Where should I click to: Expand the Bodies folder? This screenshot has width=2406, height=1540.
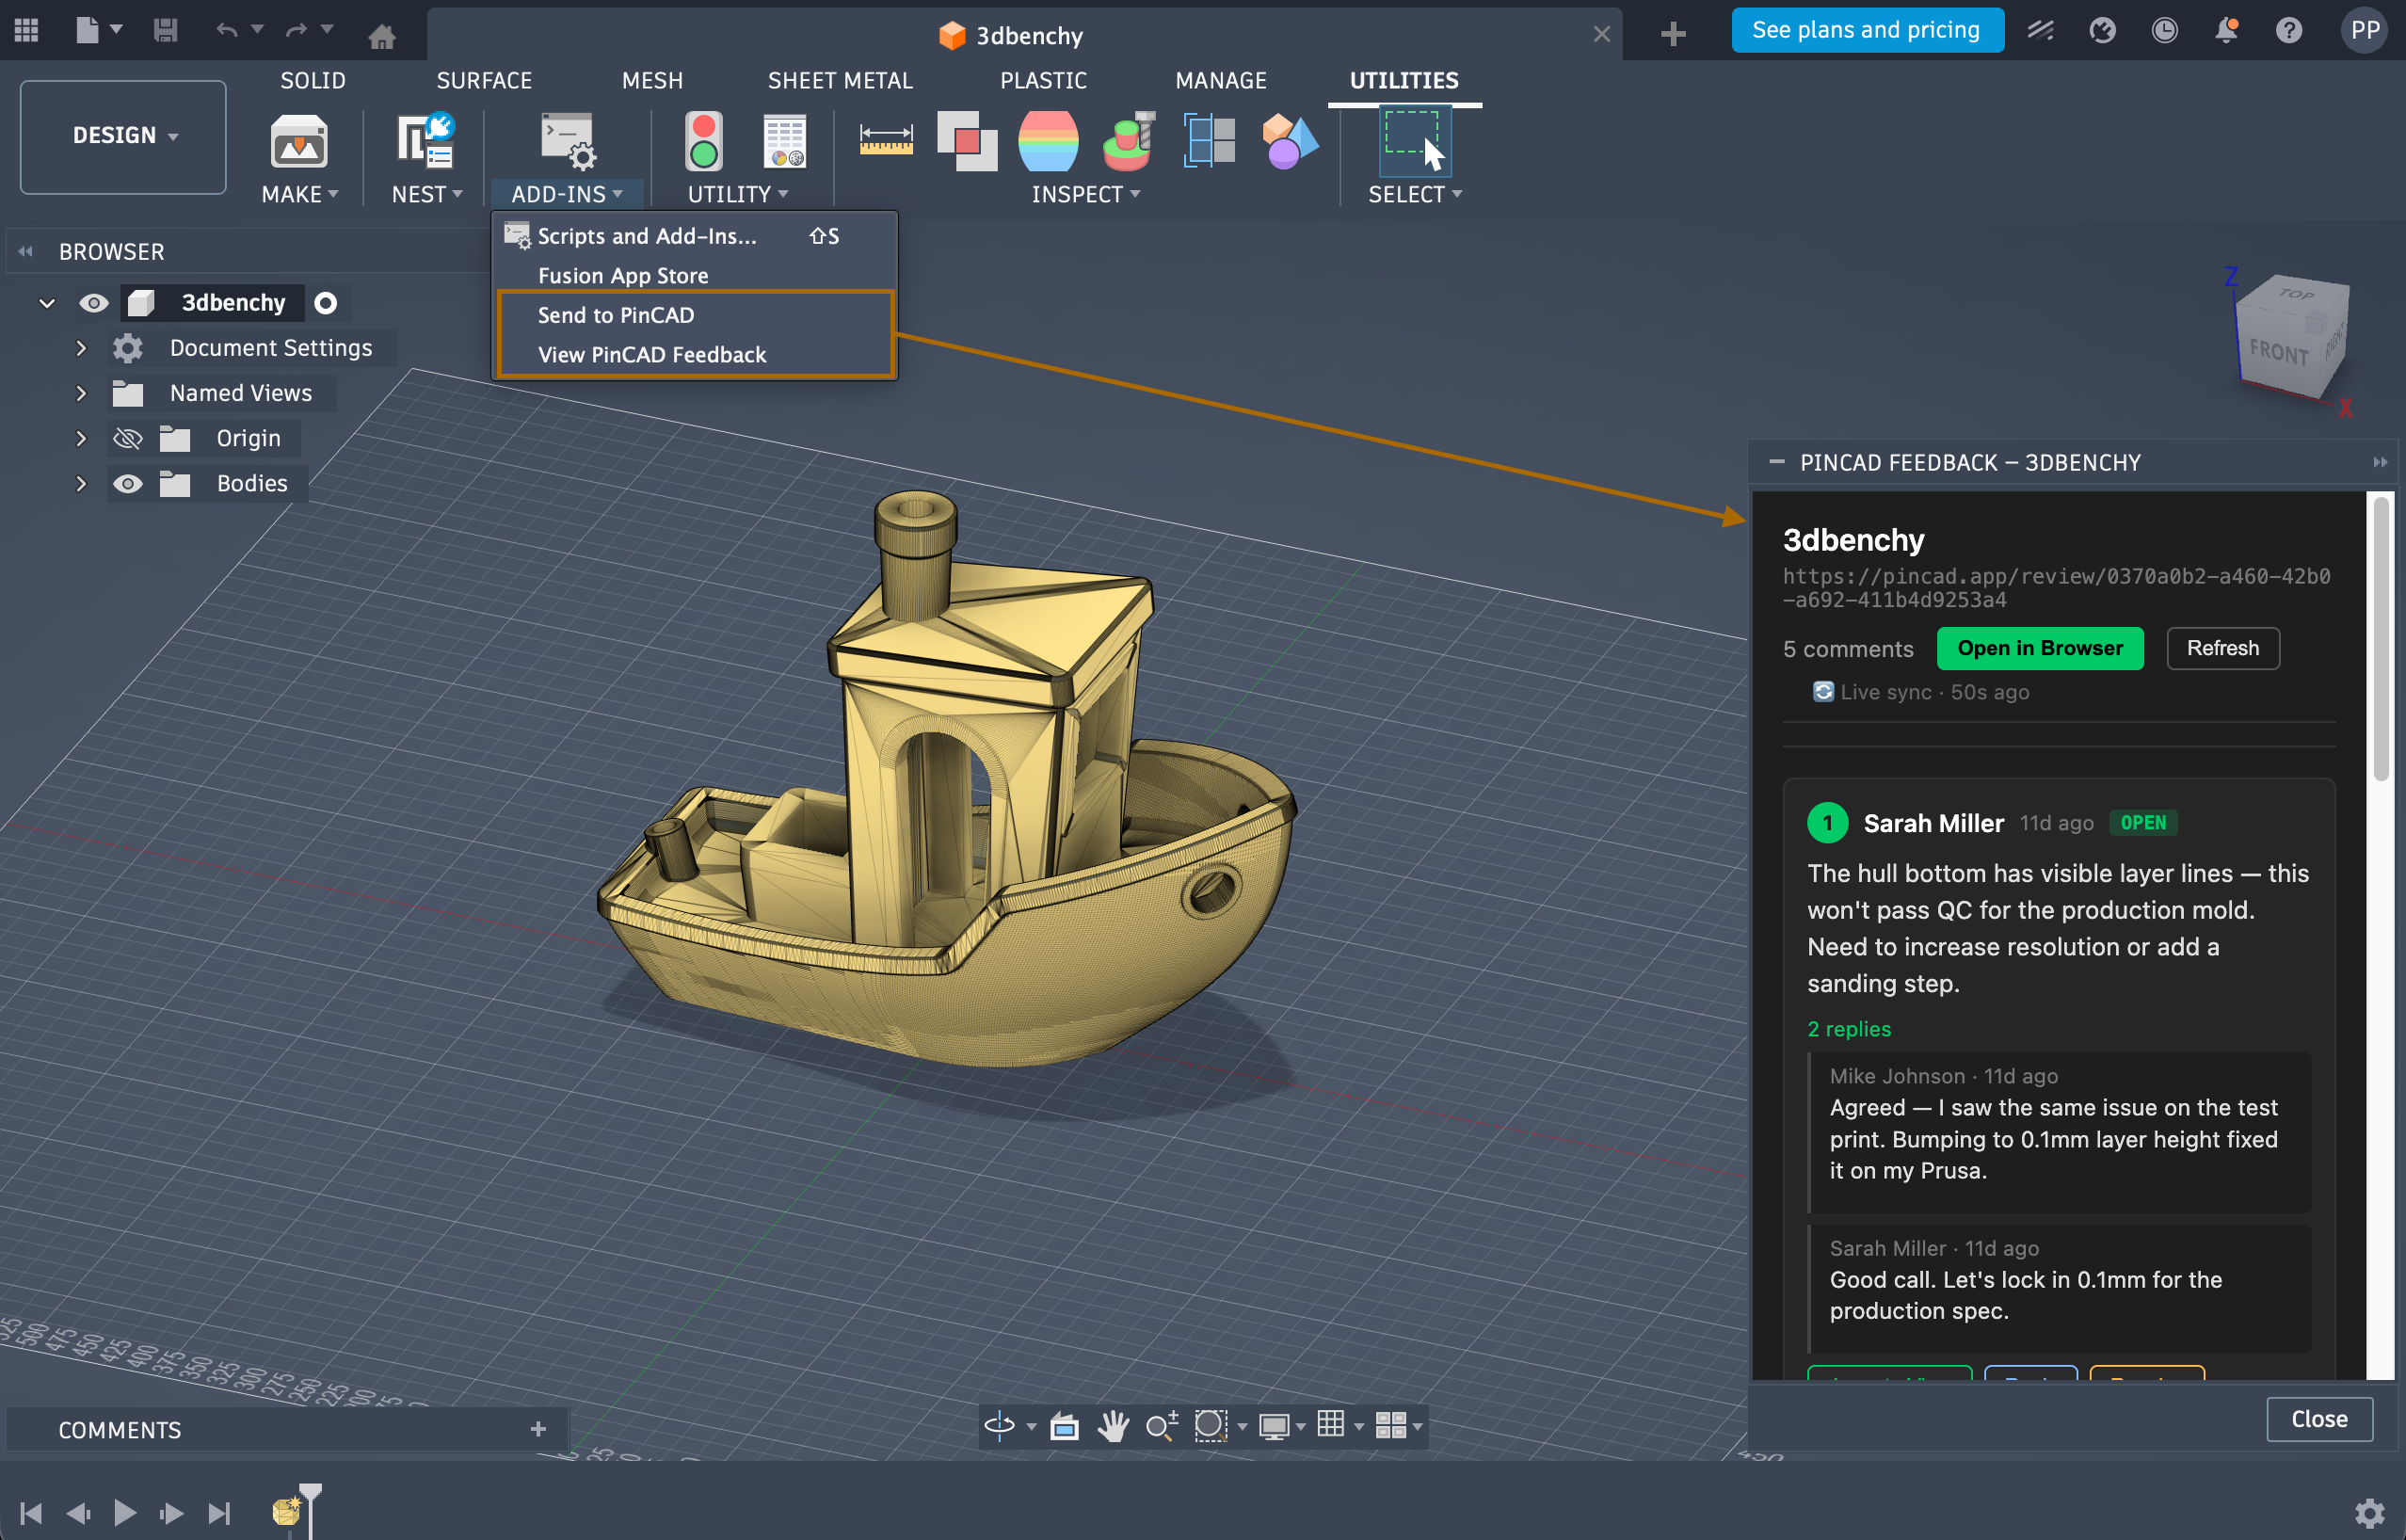coord(81,484)
